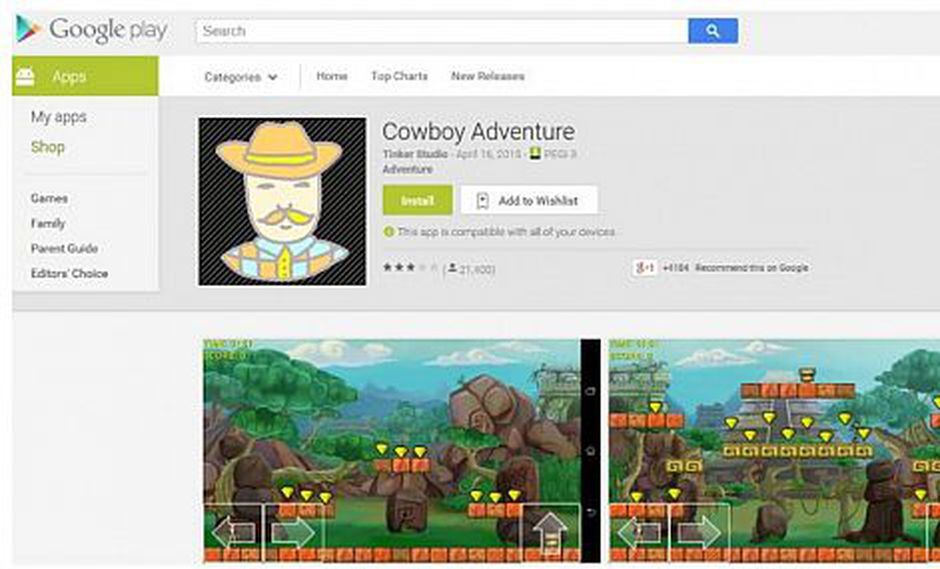Open the Tinker Studio developer link
940x569 pixels.
[x=415, y=154]
